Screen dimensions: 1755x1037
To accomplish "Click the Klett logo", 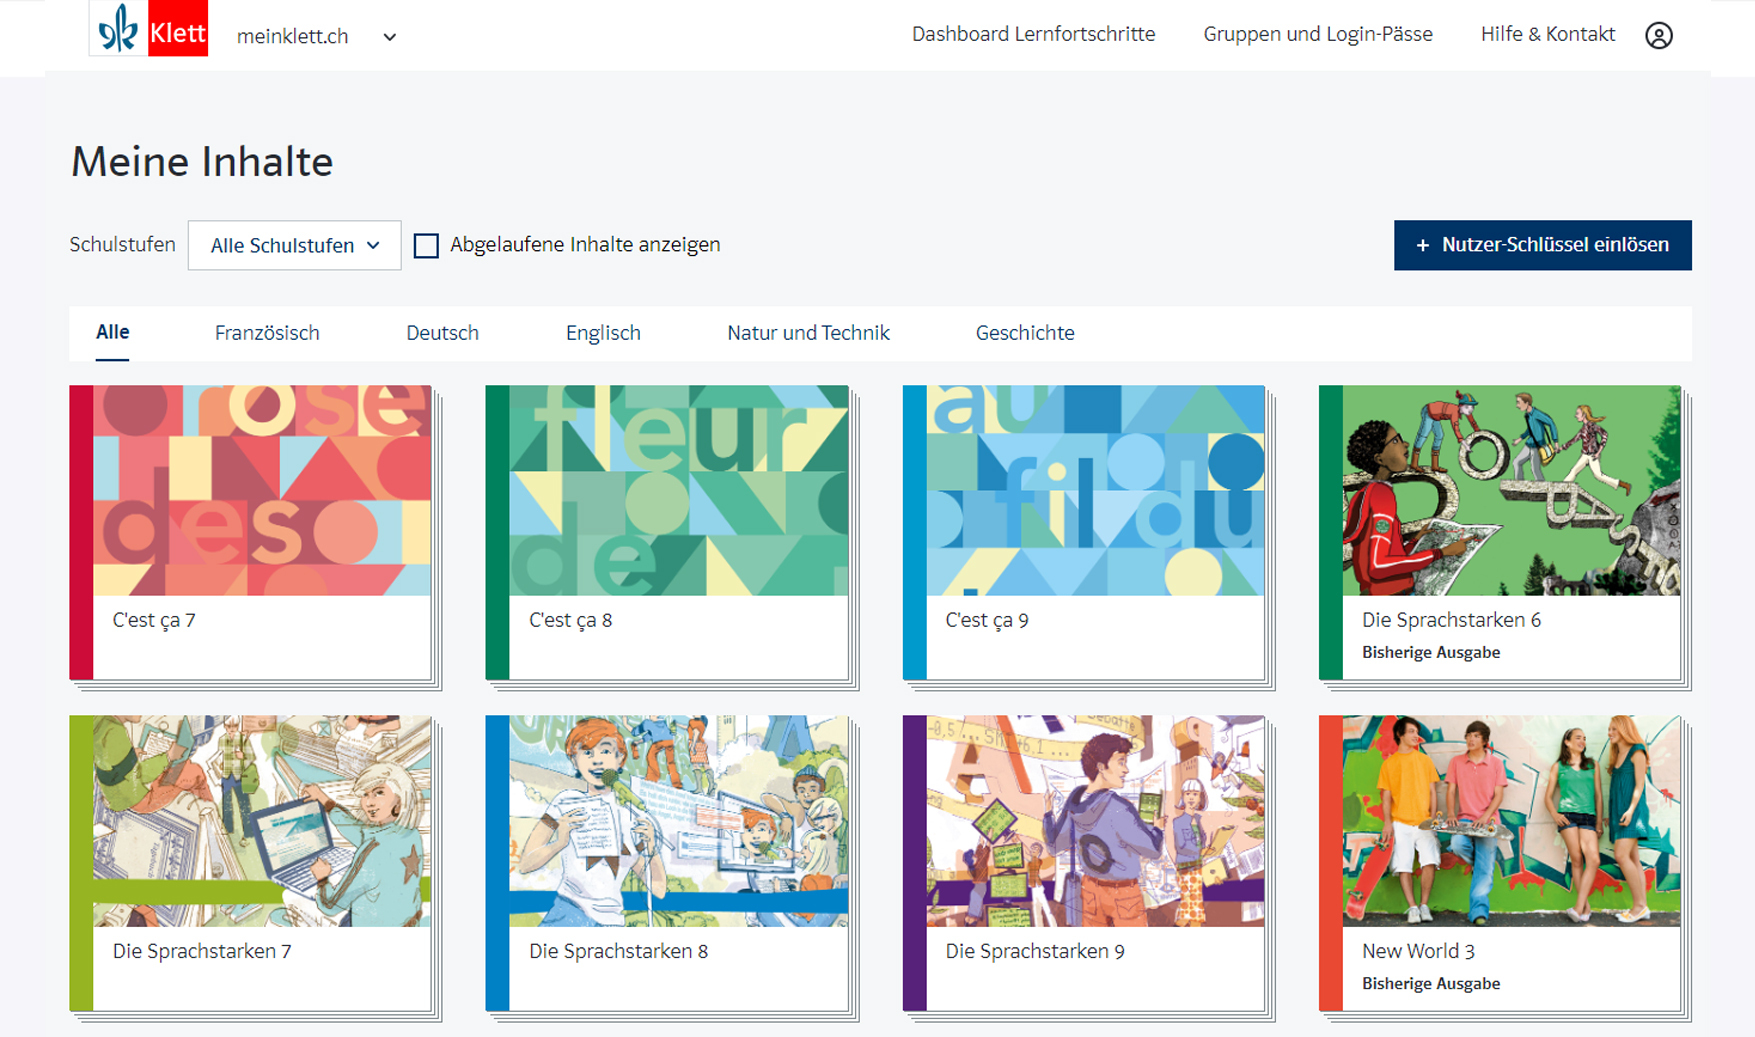I will click(x=148, y=29).
